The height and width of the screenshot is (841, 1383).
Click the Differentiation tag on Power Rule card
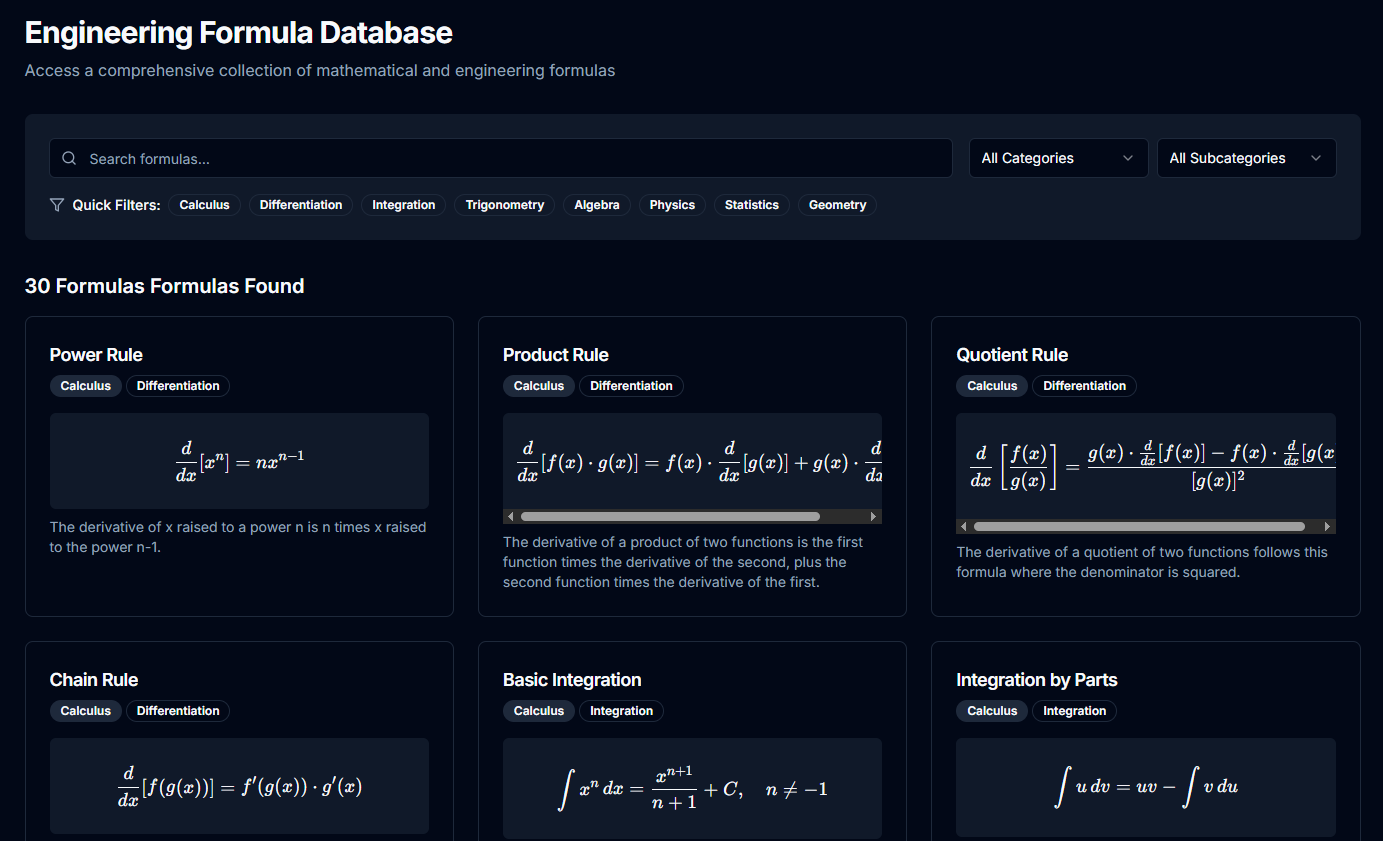point(177,385)
